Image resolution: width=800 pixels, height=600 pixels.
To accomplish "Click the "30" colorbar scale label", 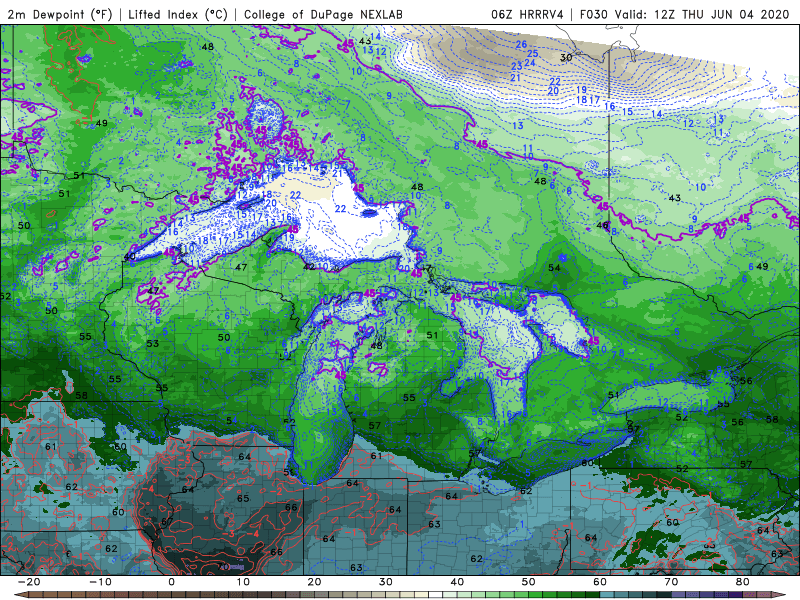I will (x=386, y=582).
